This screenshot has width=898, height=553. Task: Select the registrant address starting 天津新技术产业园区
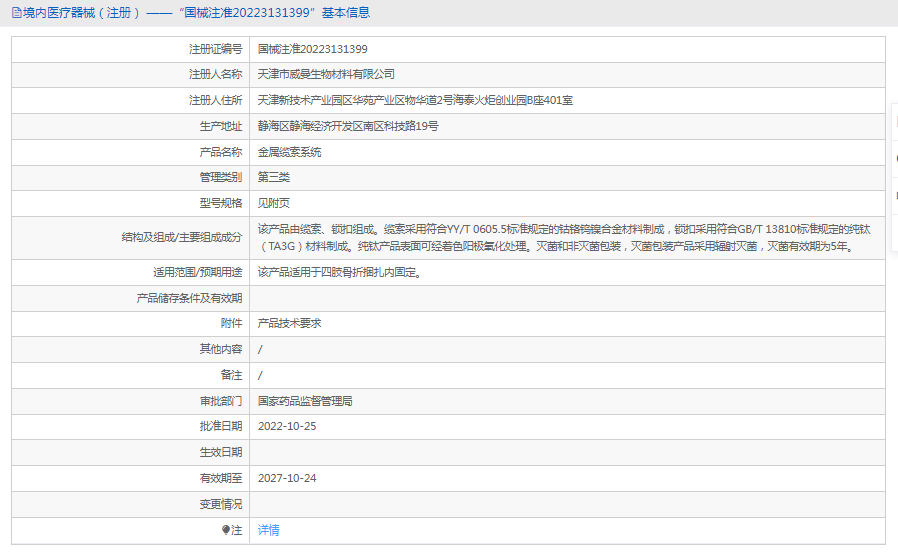415,100
